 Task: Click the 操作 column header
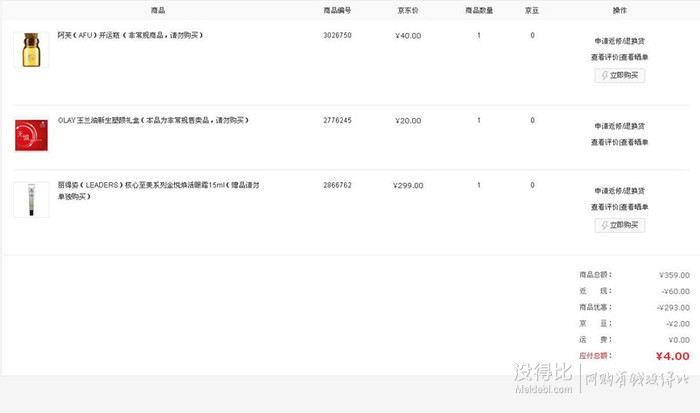click(x=620, y=10)
